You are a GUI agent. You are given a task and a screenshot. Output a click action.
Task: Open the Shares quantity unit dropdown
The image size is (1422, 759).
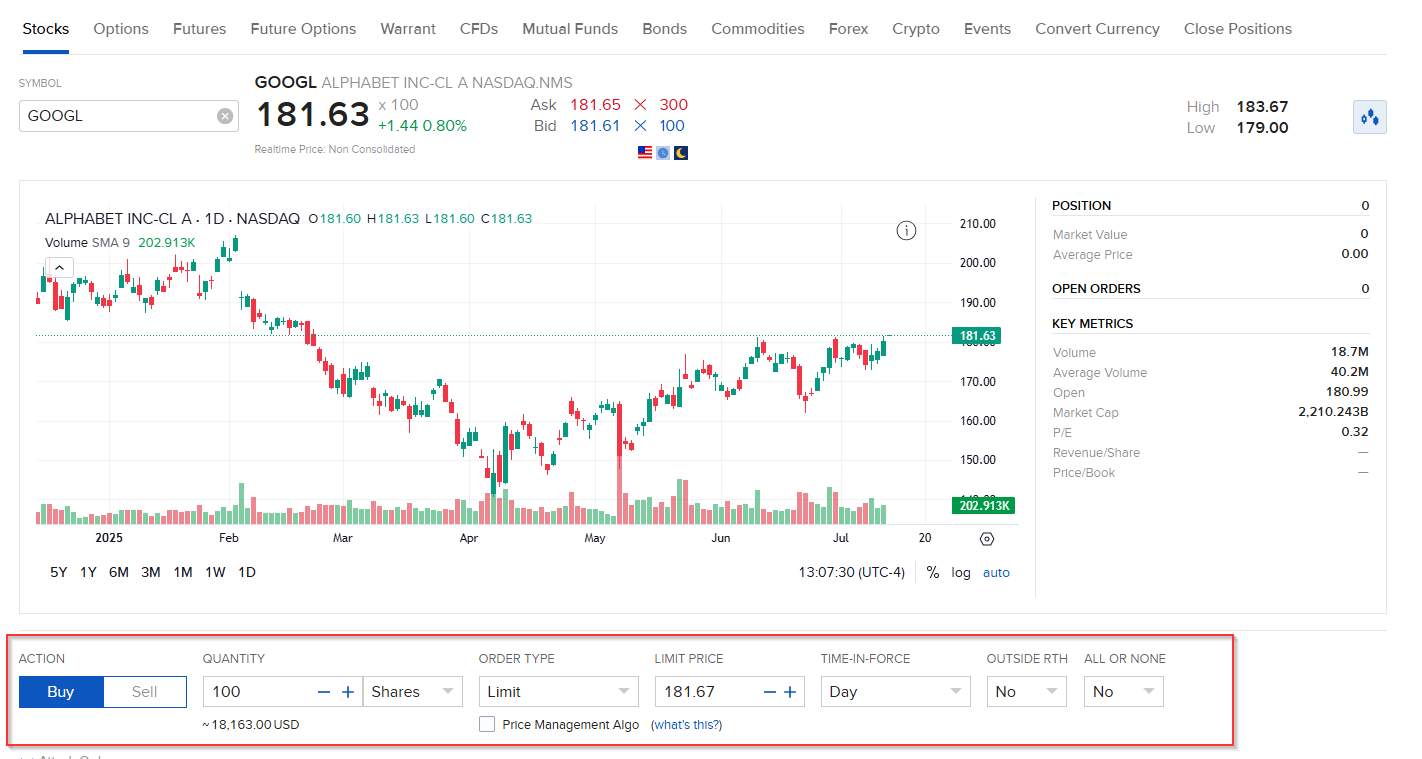pyautogui.click(x=412, y=691)
